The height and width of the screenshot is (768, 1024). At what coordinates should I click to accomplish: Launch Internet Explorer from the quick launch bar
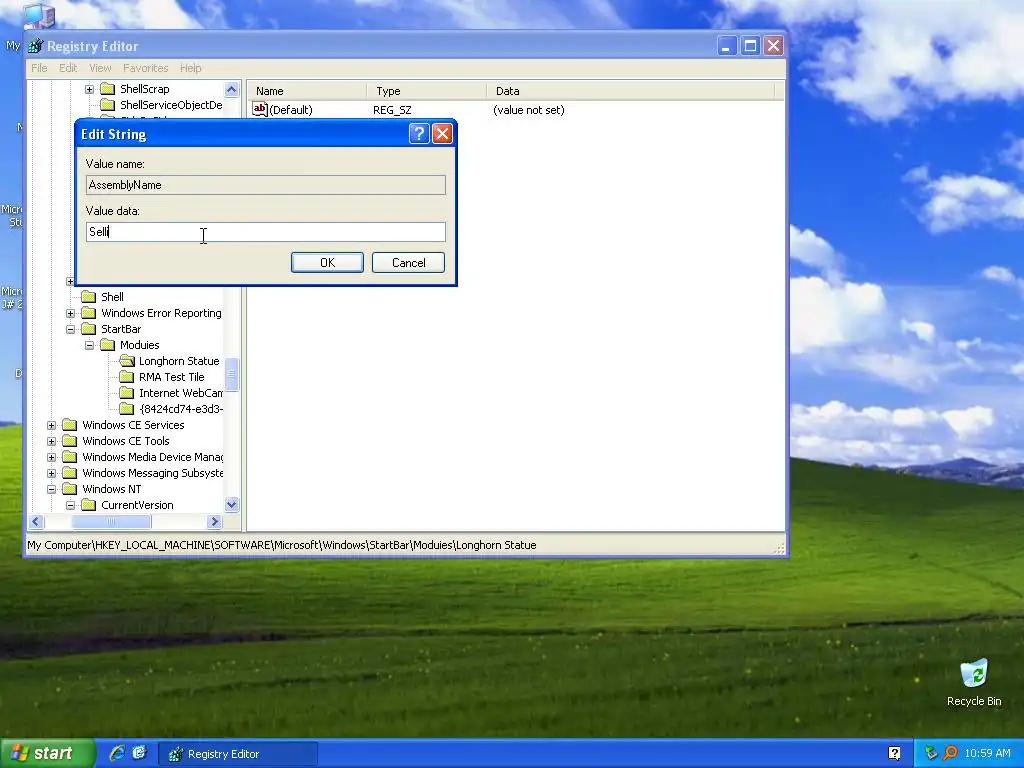(117, 753)
